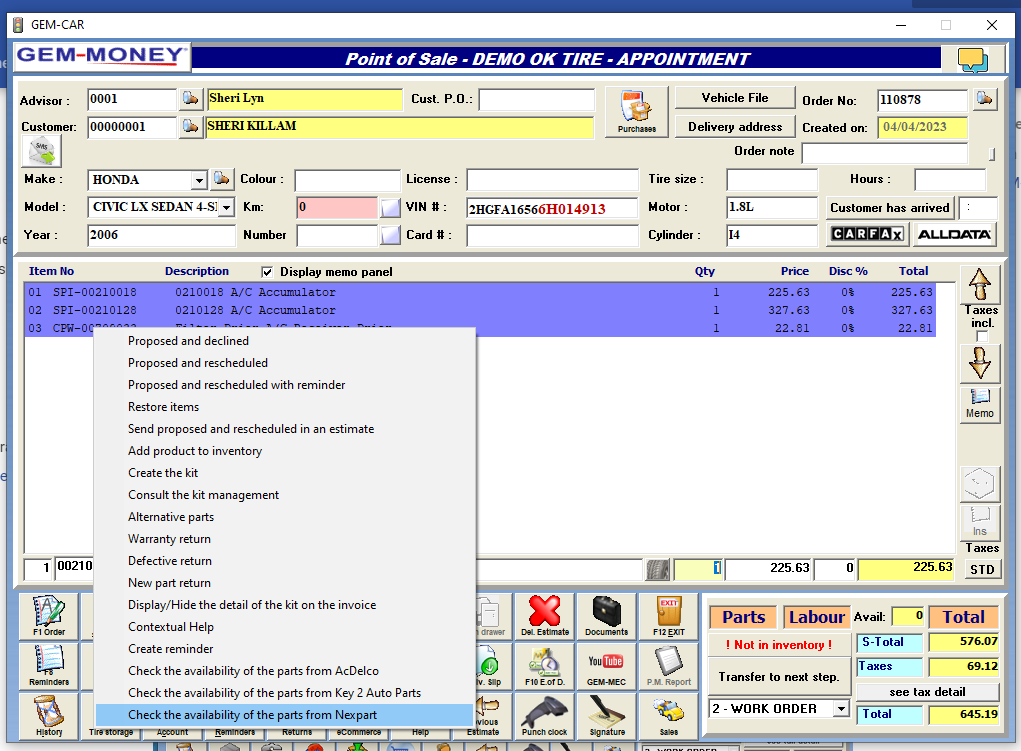Choose Proposed and rescheduled with reminder
Viewport: 1021px width, 751px height.
coord(236,385)
